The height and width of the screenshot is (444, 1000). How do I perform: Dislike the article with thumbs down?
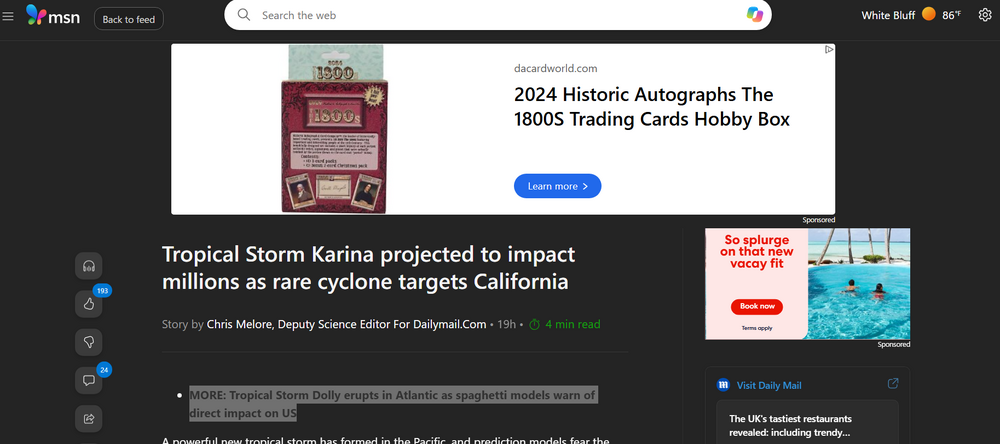[x=89, y=343]
